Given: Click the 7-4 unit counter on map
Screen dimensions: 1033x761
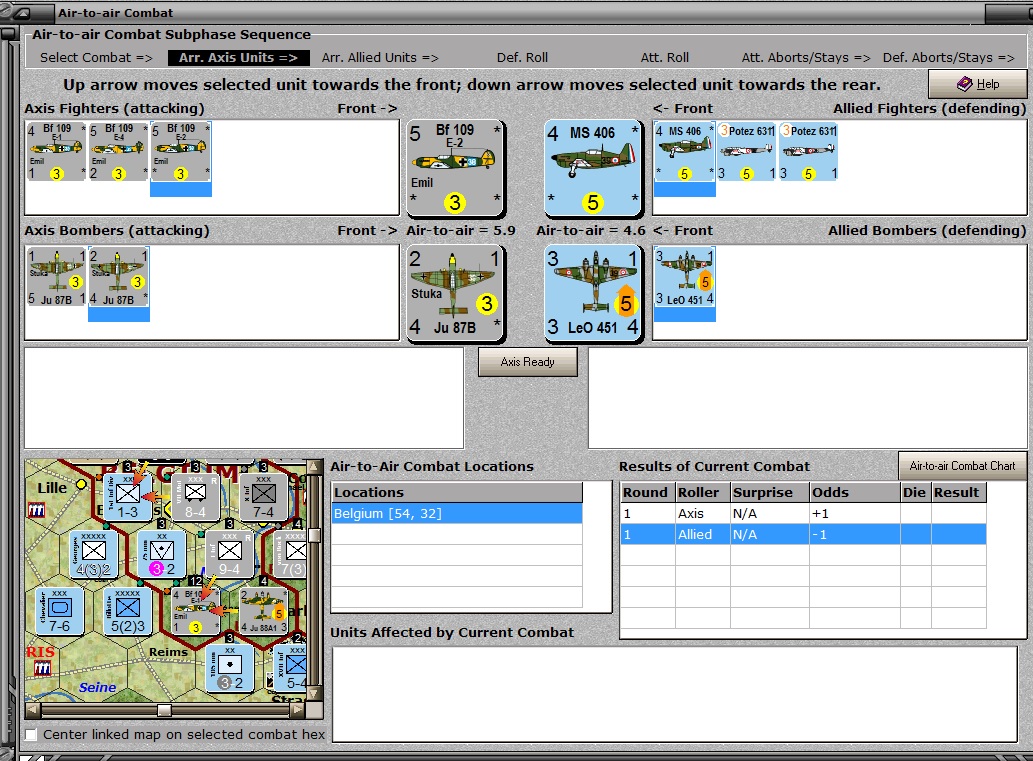Looking at the screenshot, I should (263, 496).
